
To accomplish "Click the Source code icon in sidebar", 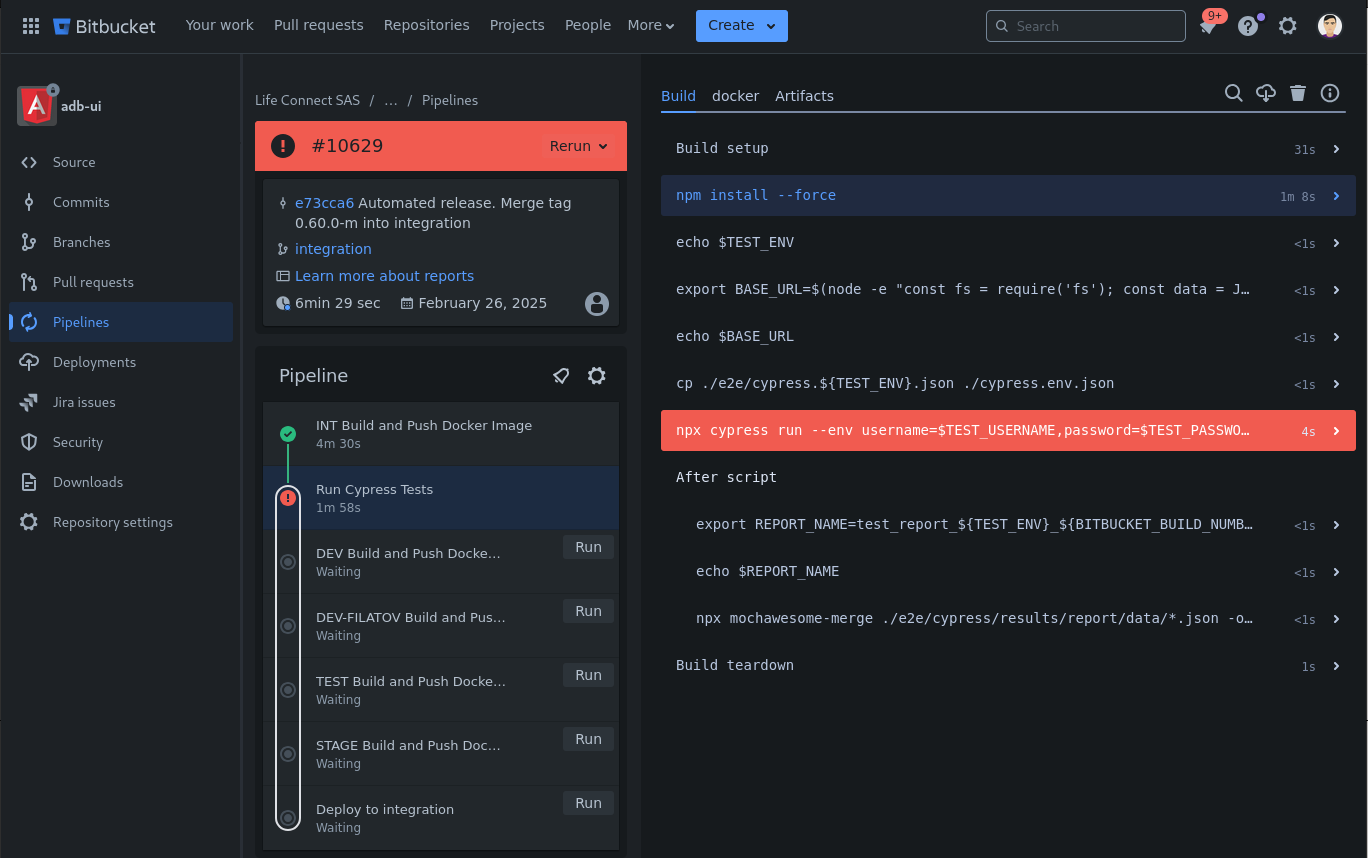I will pos(29,162).
